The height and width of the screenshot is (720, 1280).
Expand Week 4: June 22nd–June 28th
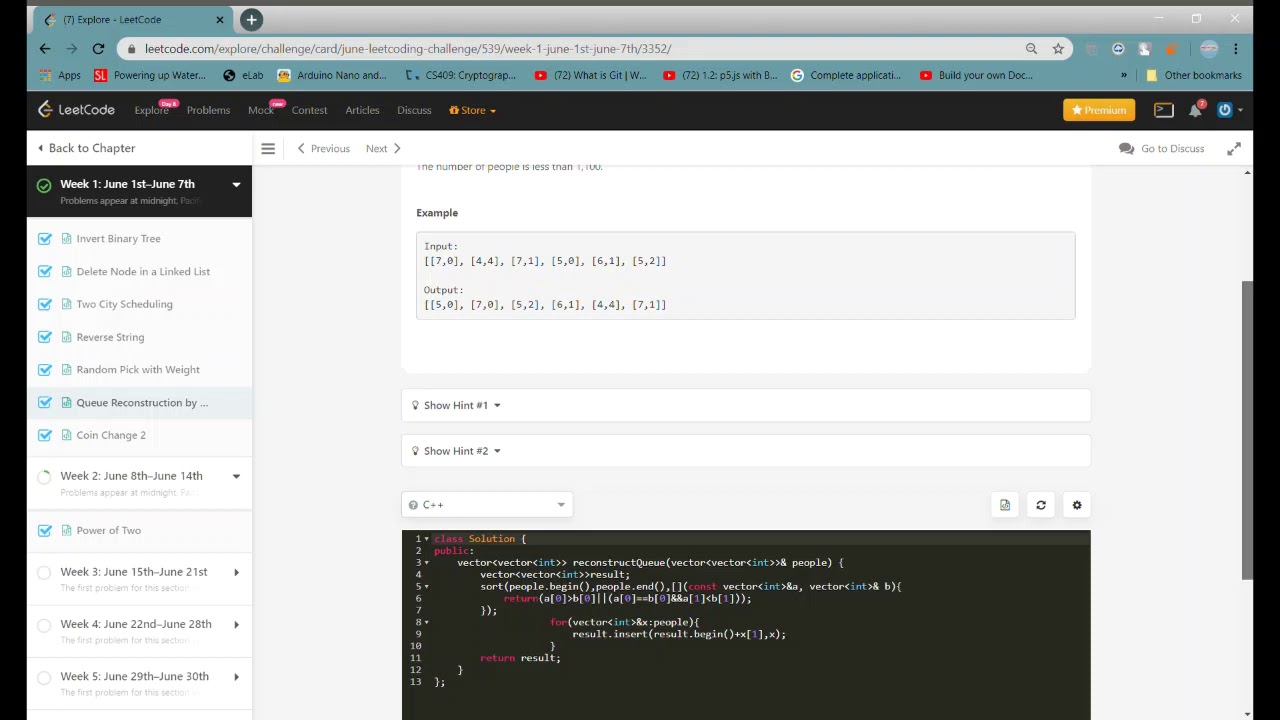coord(236,625)
